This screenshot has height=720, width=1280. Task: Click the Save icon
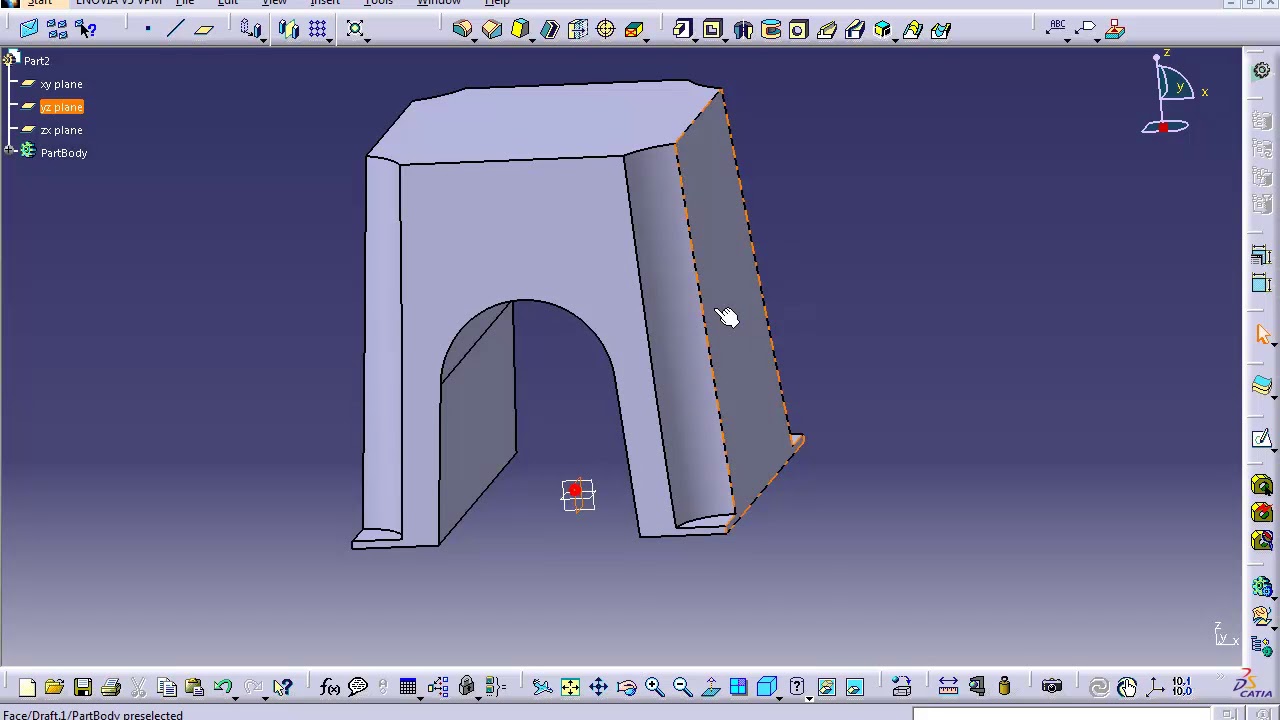pos(83,687)
